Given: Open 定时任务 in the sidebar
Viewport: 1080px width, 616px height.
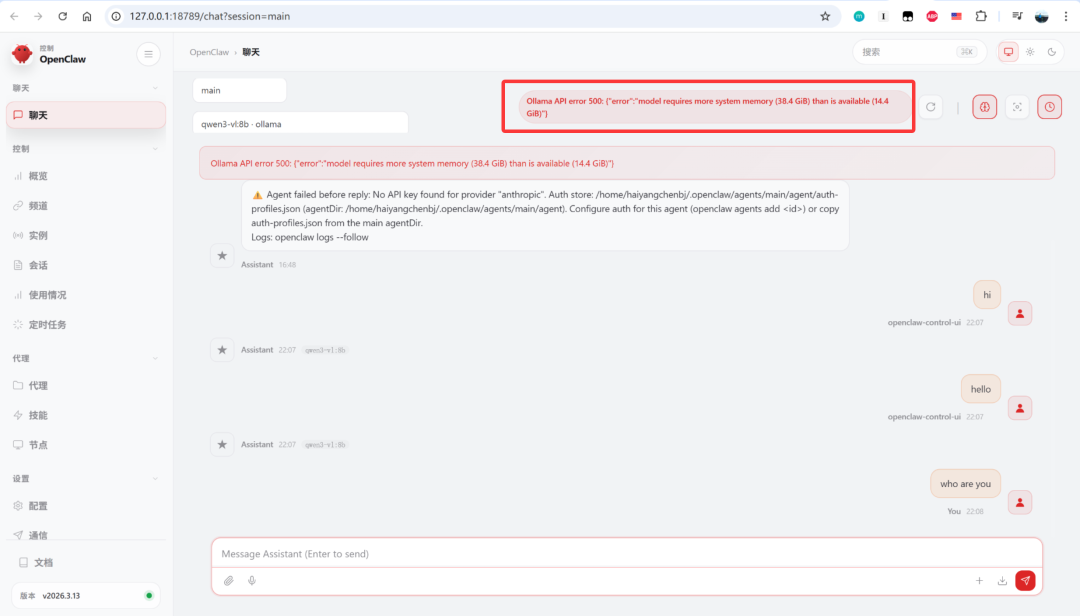Looking at the screenshot, I should coord(86,324).
